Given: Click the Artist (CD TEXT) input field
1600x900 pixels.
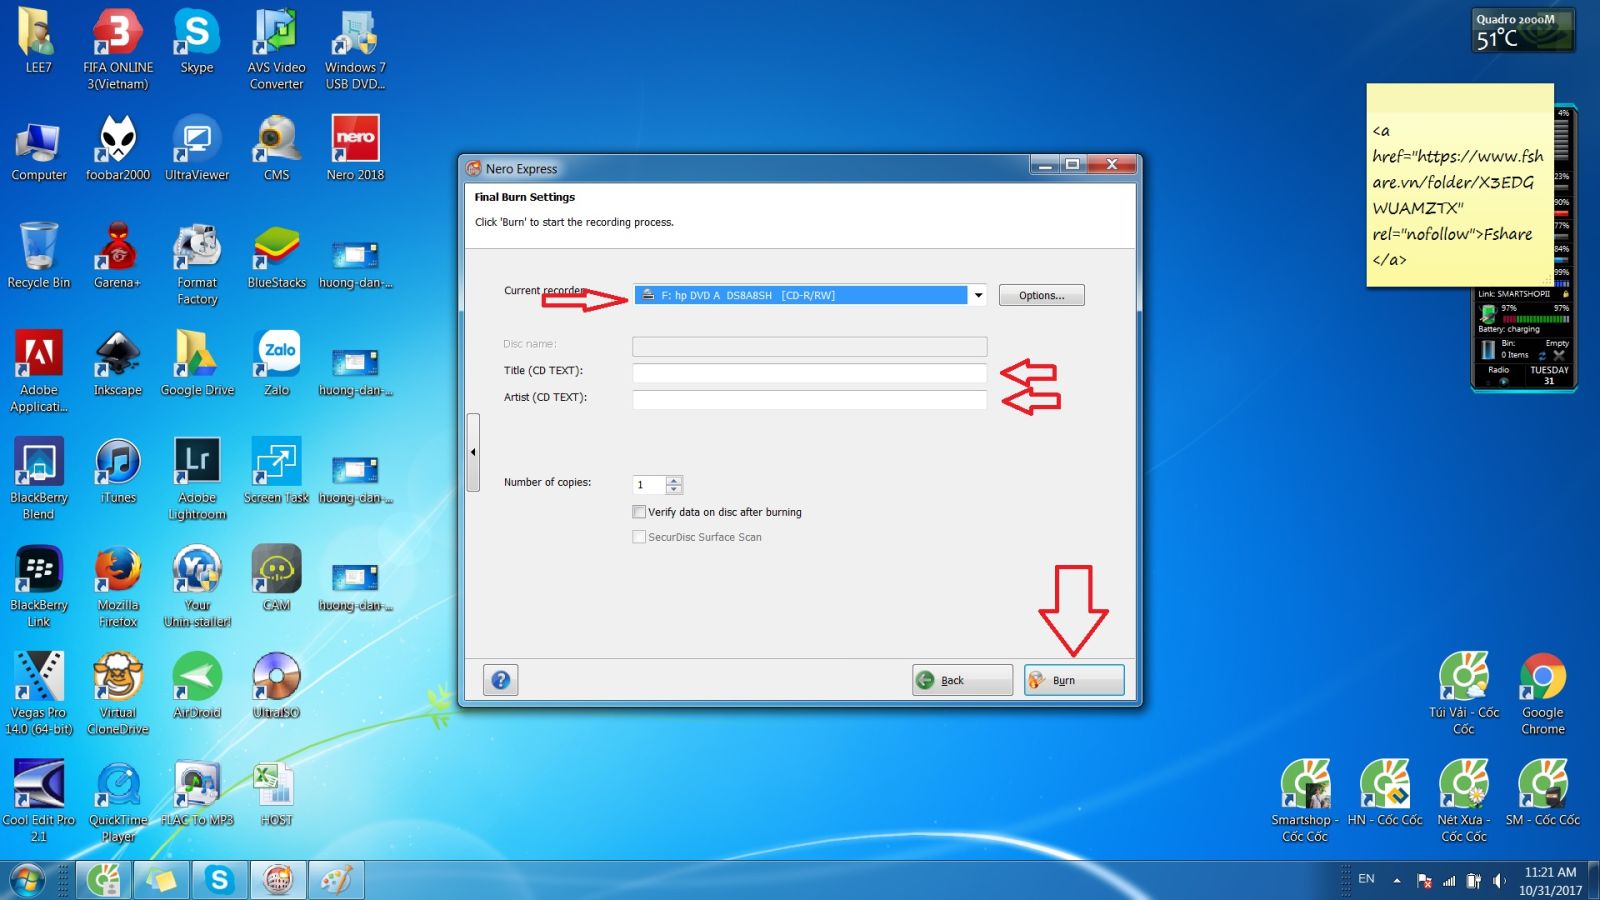Looking at the screenshot, I should click(x=809, y=400).
